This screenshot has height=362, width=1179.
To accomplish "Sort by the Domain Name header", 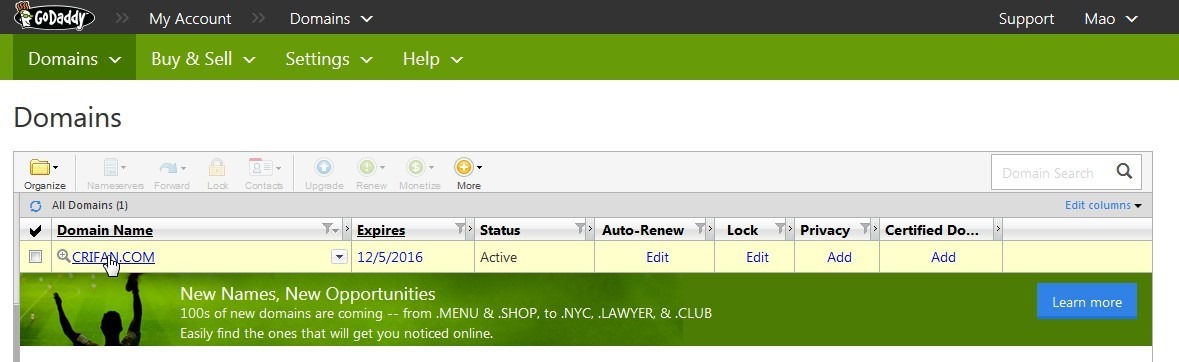I will pos(105,230).
